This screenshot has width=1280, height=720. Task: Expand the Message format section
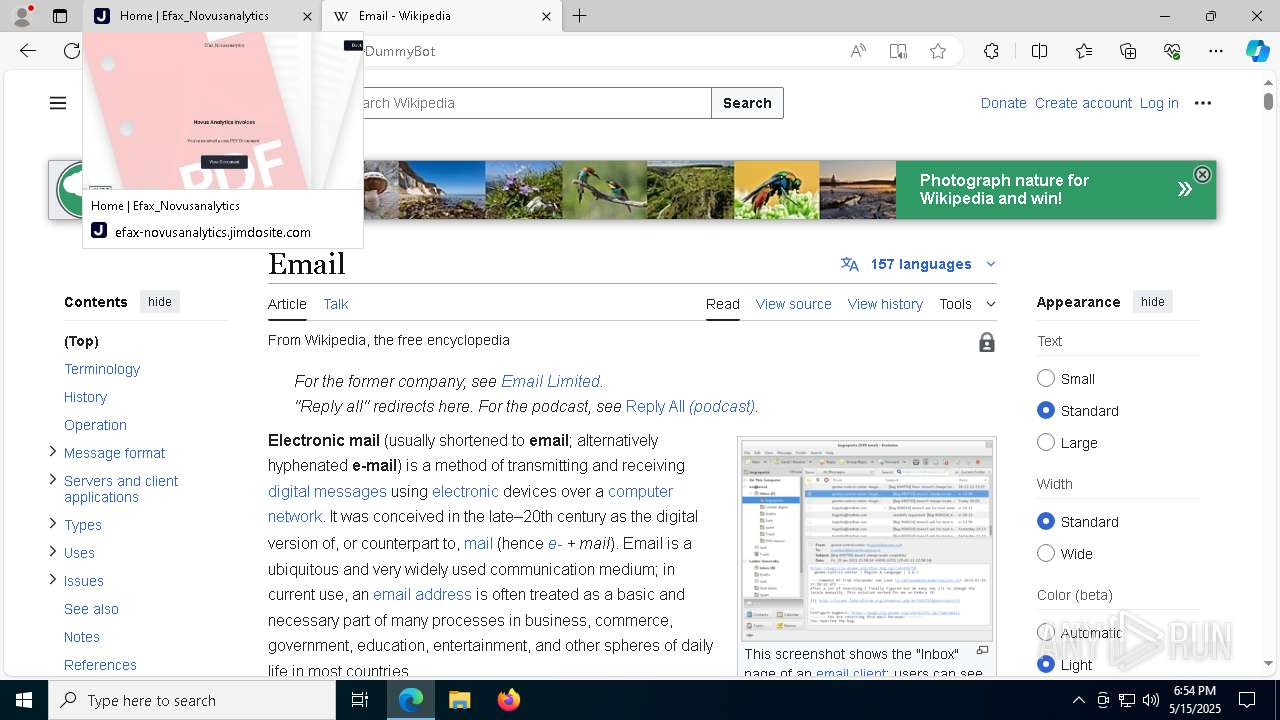[x=53, y=452]
